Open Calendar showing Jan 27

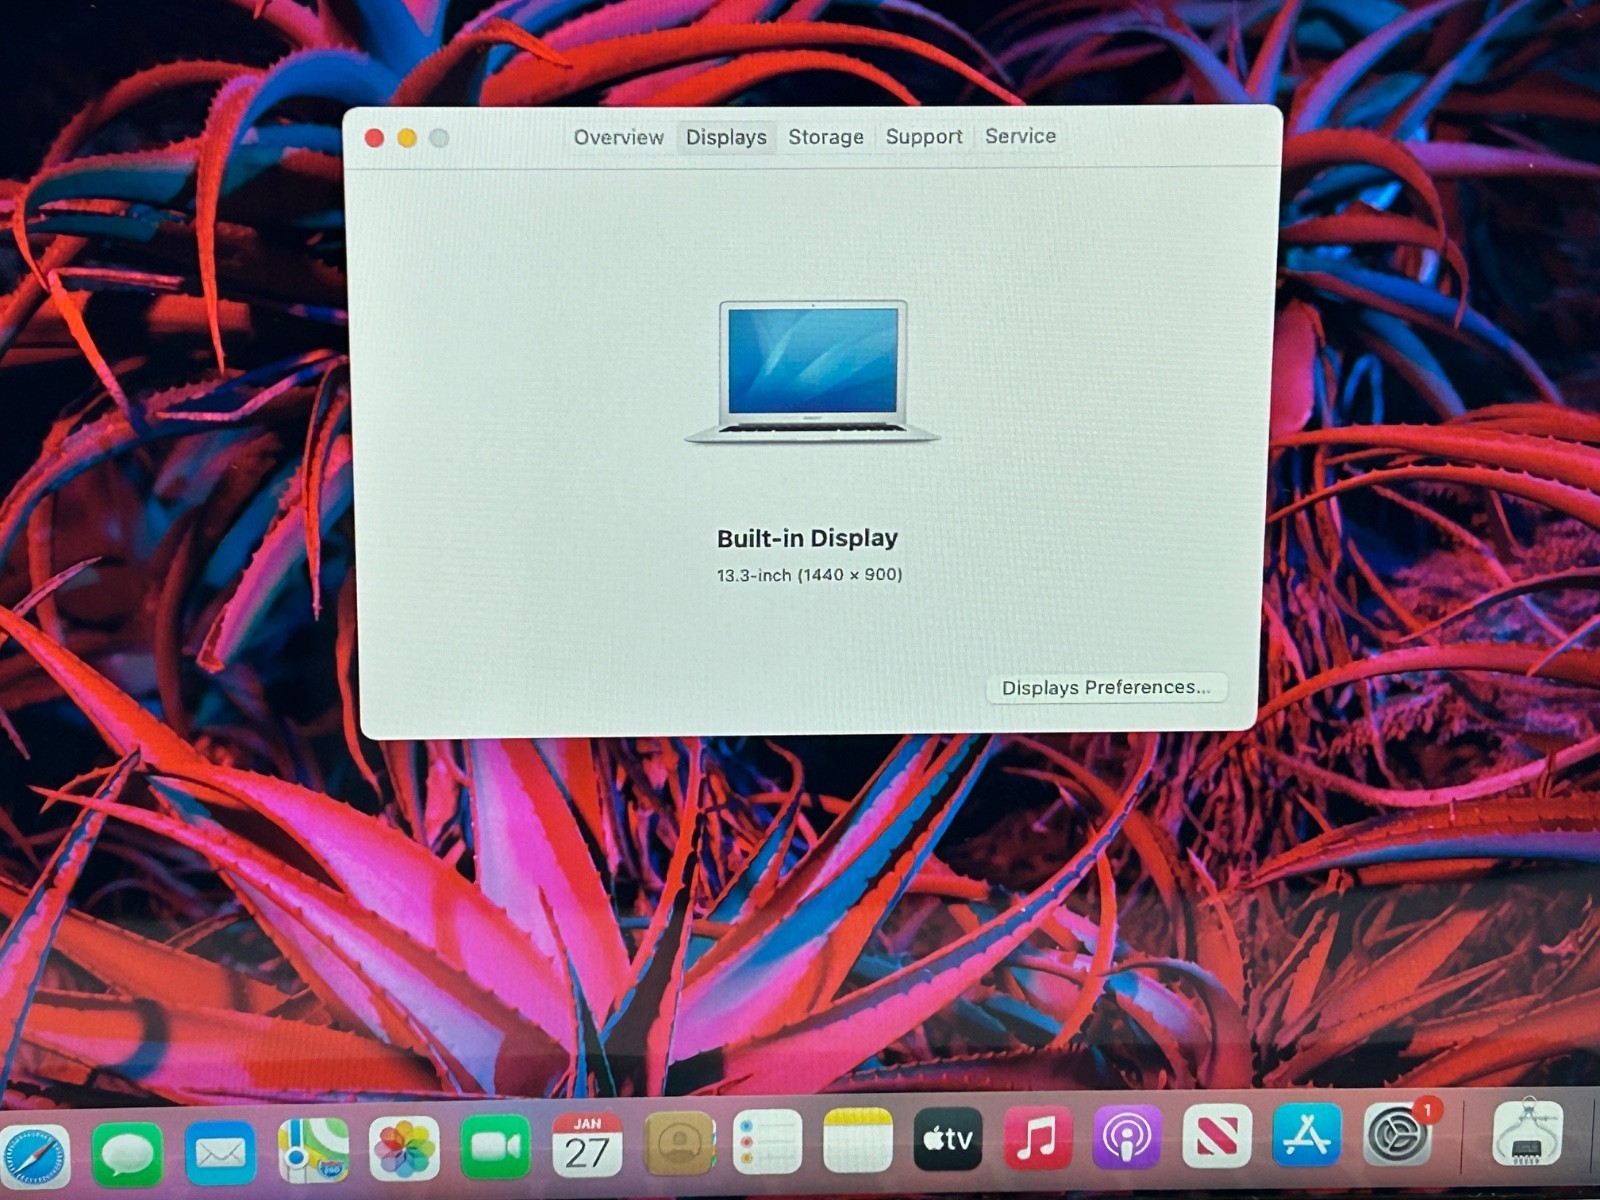tap(587, 1145)
